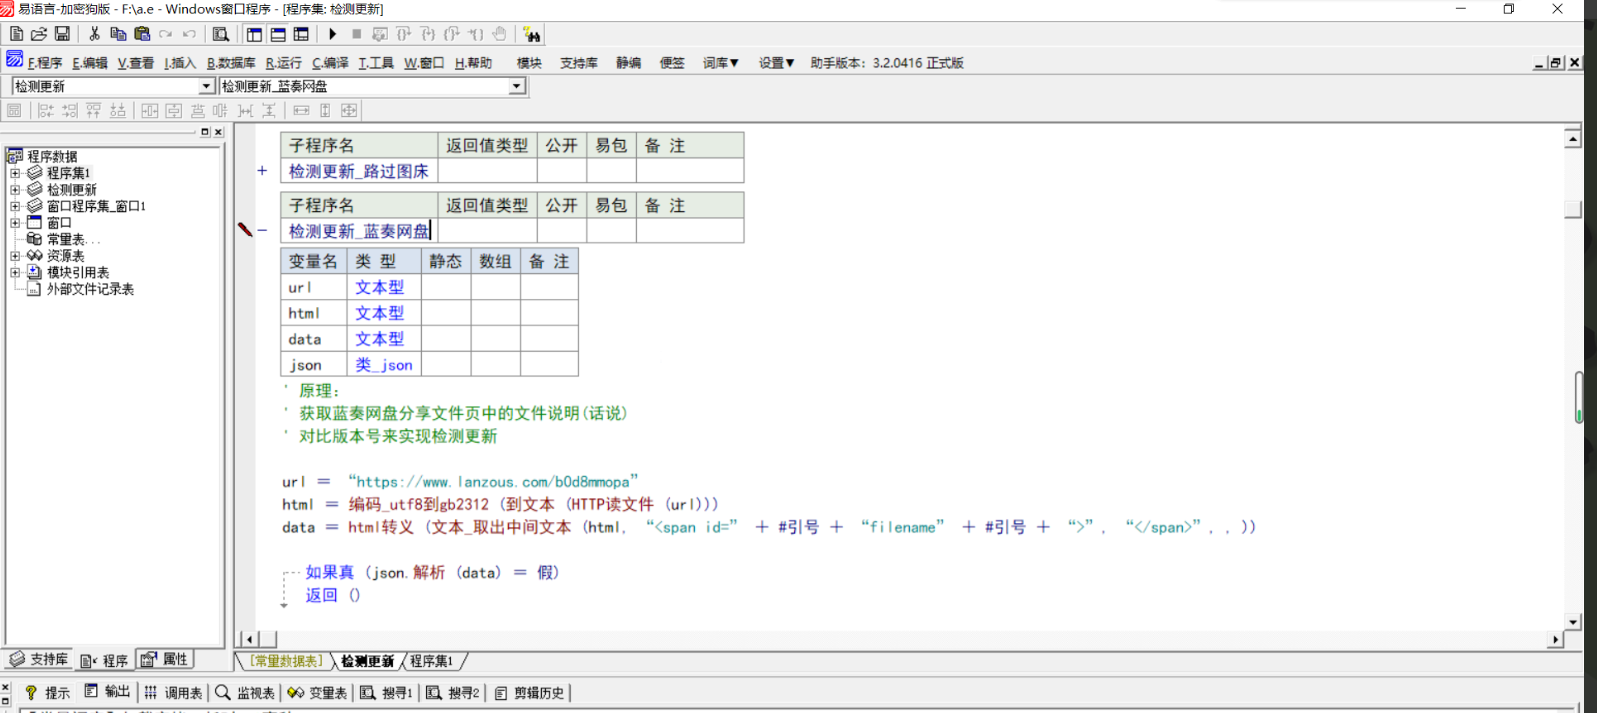Screen dimensions: 1597x713
Task: Expand the 程序集1 tree node
Action: [15, 173]
